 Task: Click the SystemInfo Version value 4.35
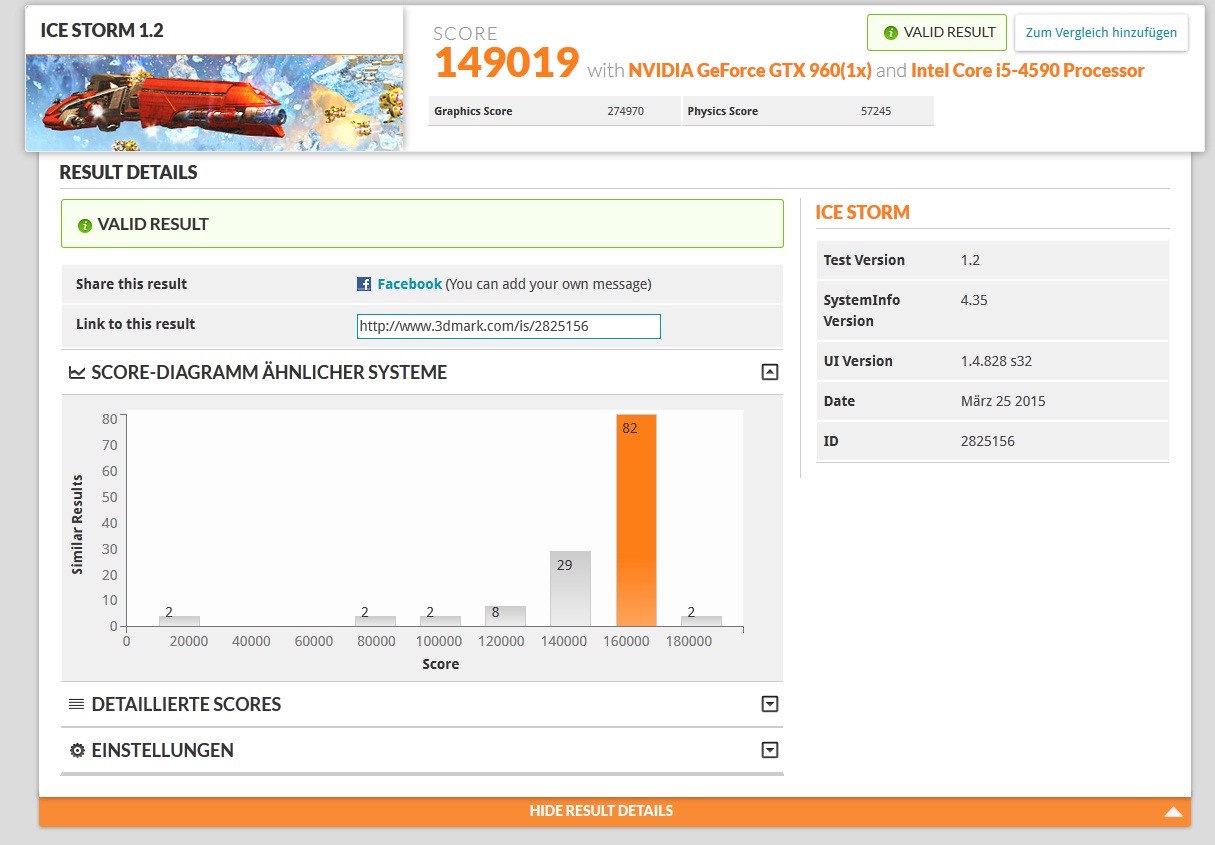click(974, 300)
